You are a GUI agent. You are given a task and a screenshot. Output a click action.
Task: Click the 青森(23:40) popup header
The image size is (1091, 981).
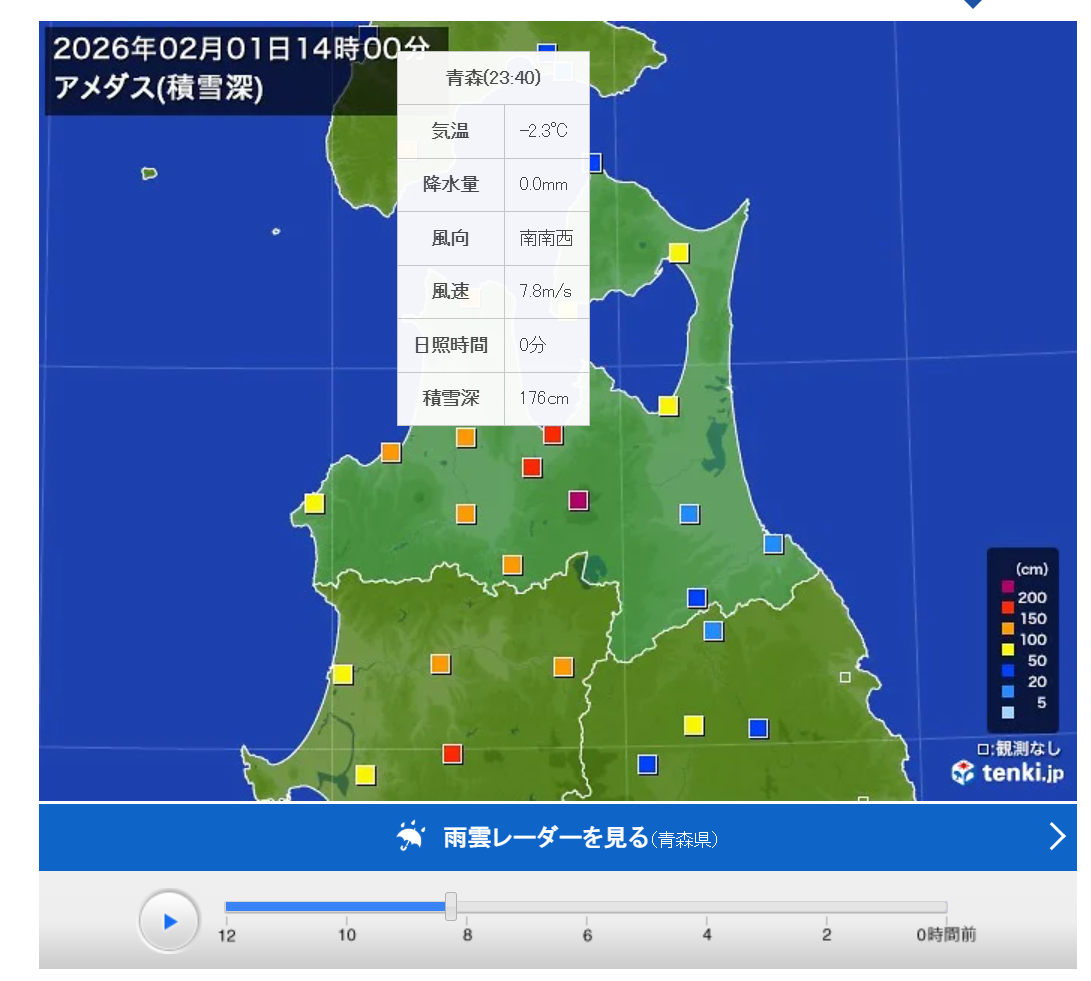493,78
